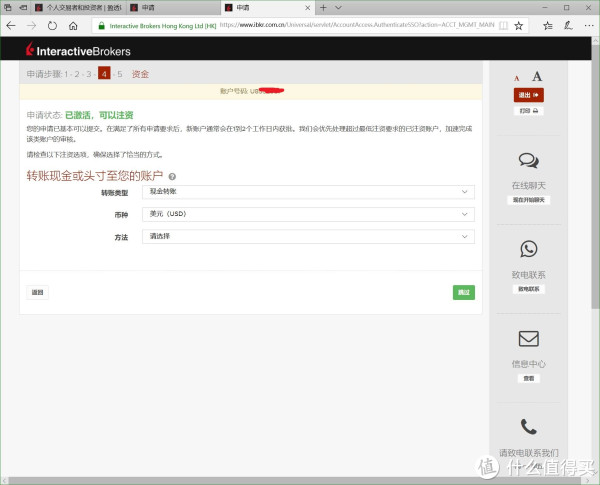Click the browser back arrow
Image resolution: width=600 pixels, height=485 pixels.
click(12, 24)
